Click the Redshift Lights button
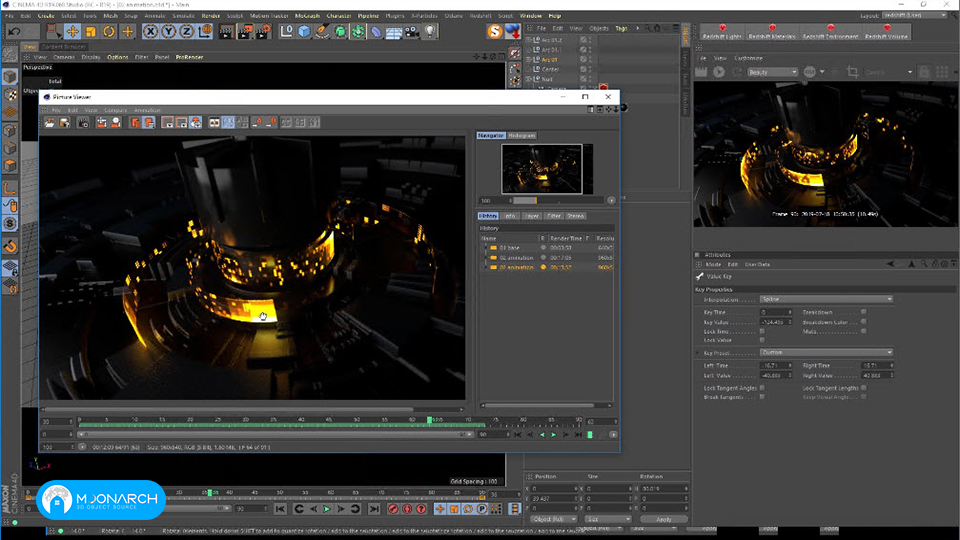This screenshot has height=540, width=960. click(722, 32)
